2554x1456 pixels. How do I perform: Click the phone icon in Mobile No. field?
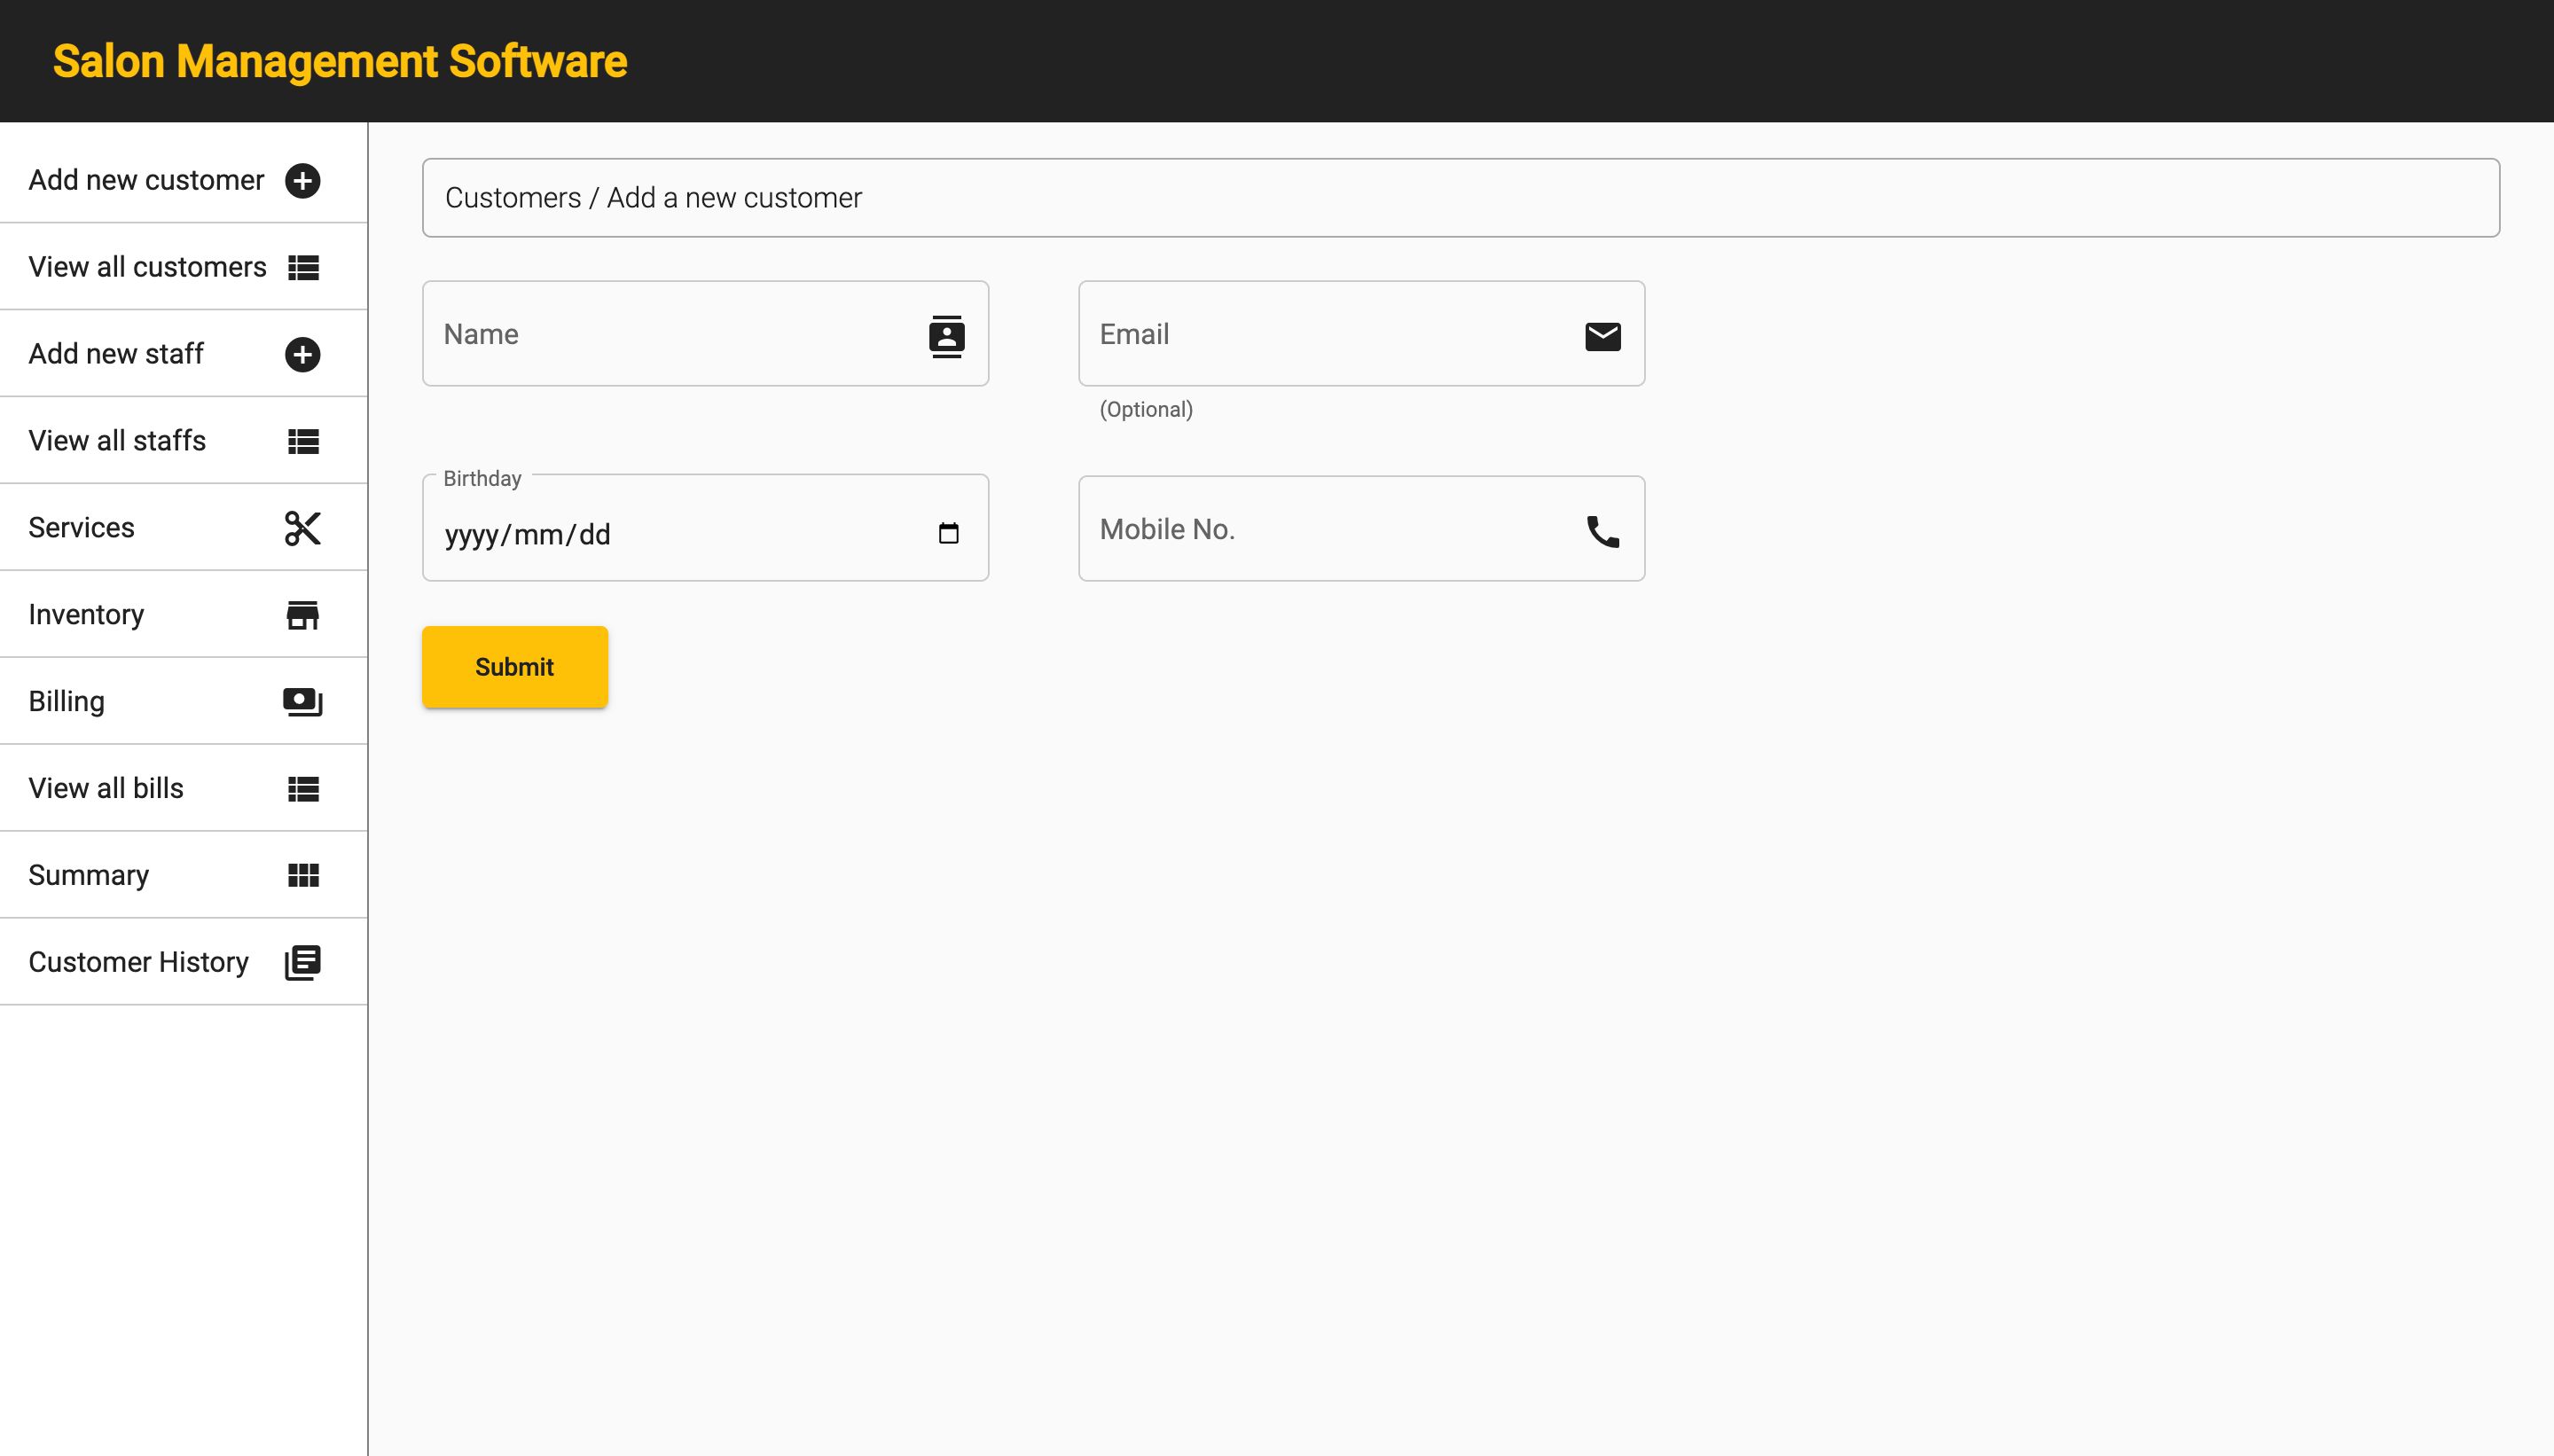pyautogui.click(x=1602, y=531)
